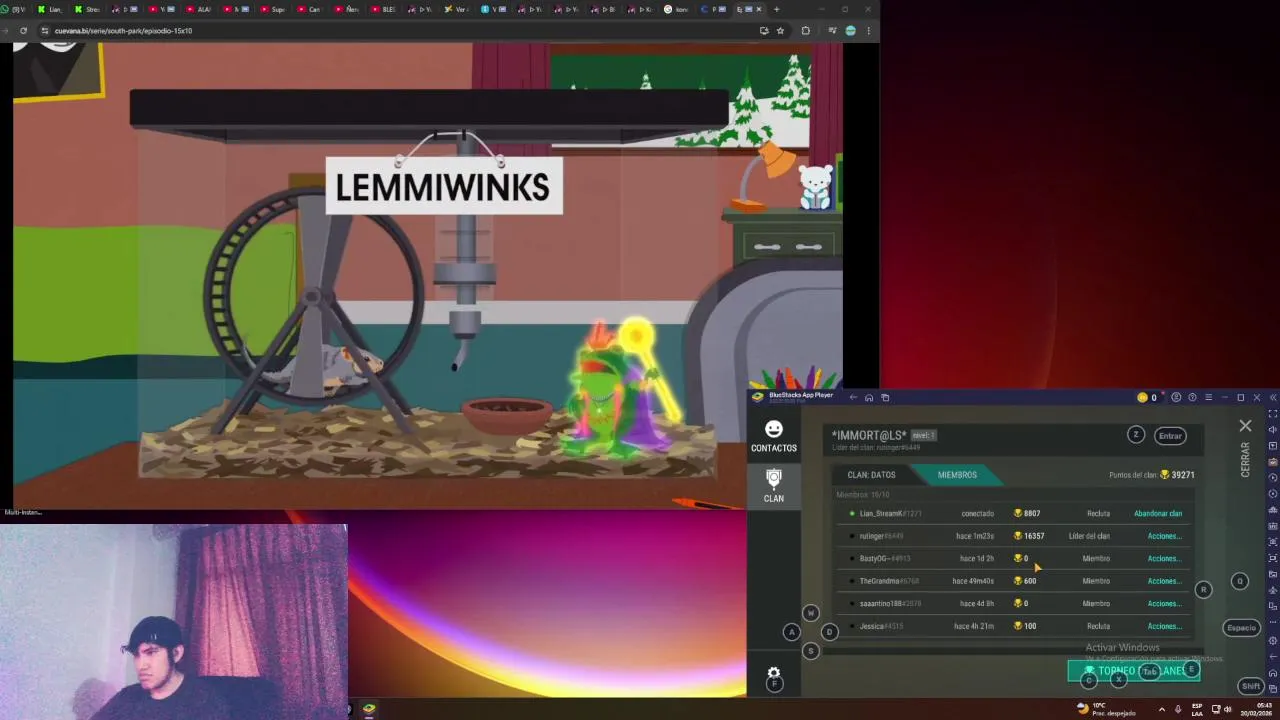
Task: Bookmark this page with the star icon
Action: pos(780,30)
